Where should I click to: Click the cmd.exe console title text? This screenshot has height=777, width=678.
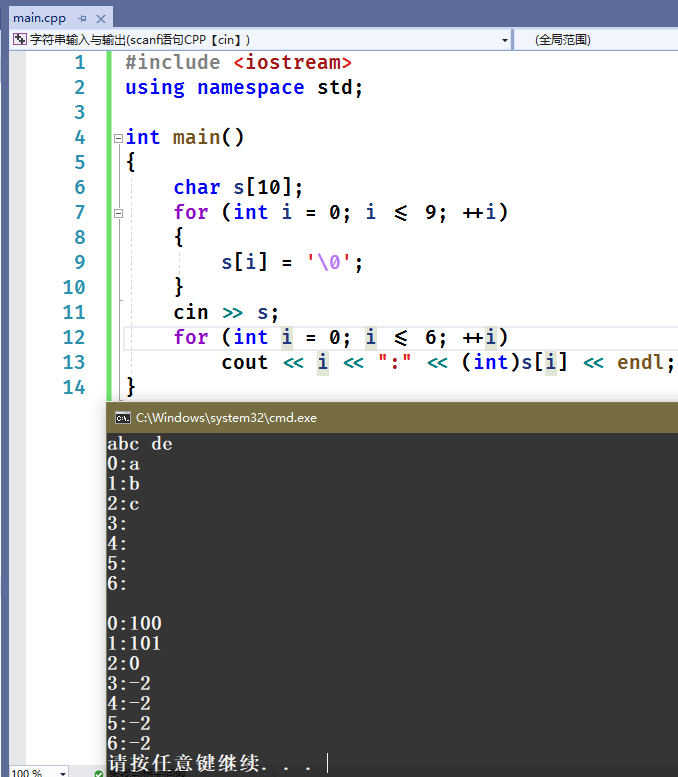click(x=226, y=418)
